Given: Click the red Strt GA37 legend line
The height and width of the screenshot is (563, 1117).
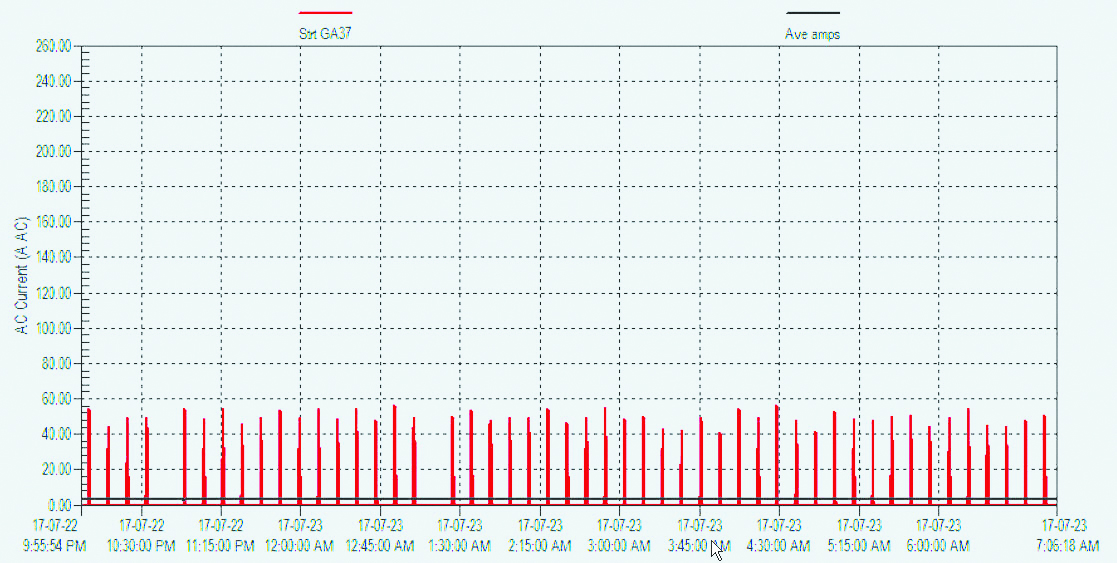Looking at the screenshot, I should pyautogui.click(x=326, y=12).
